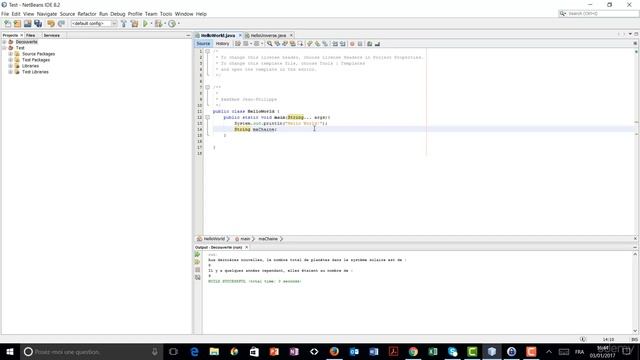Click the Start Macro Recording red icon
This screenshot has height=360, width=640.
[352, 44]
